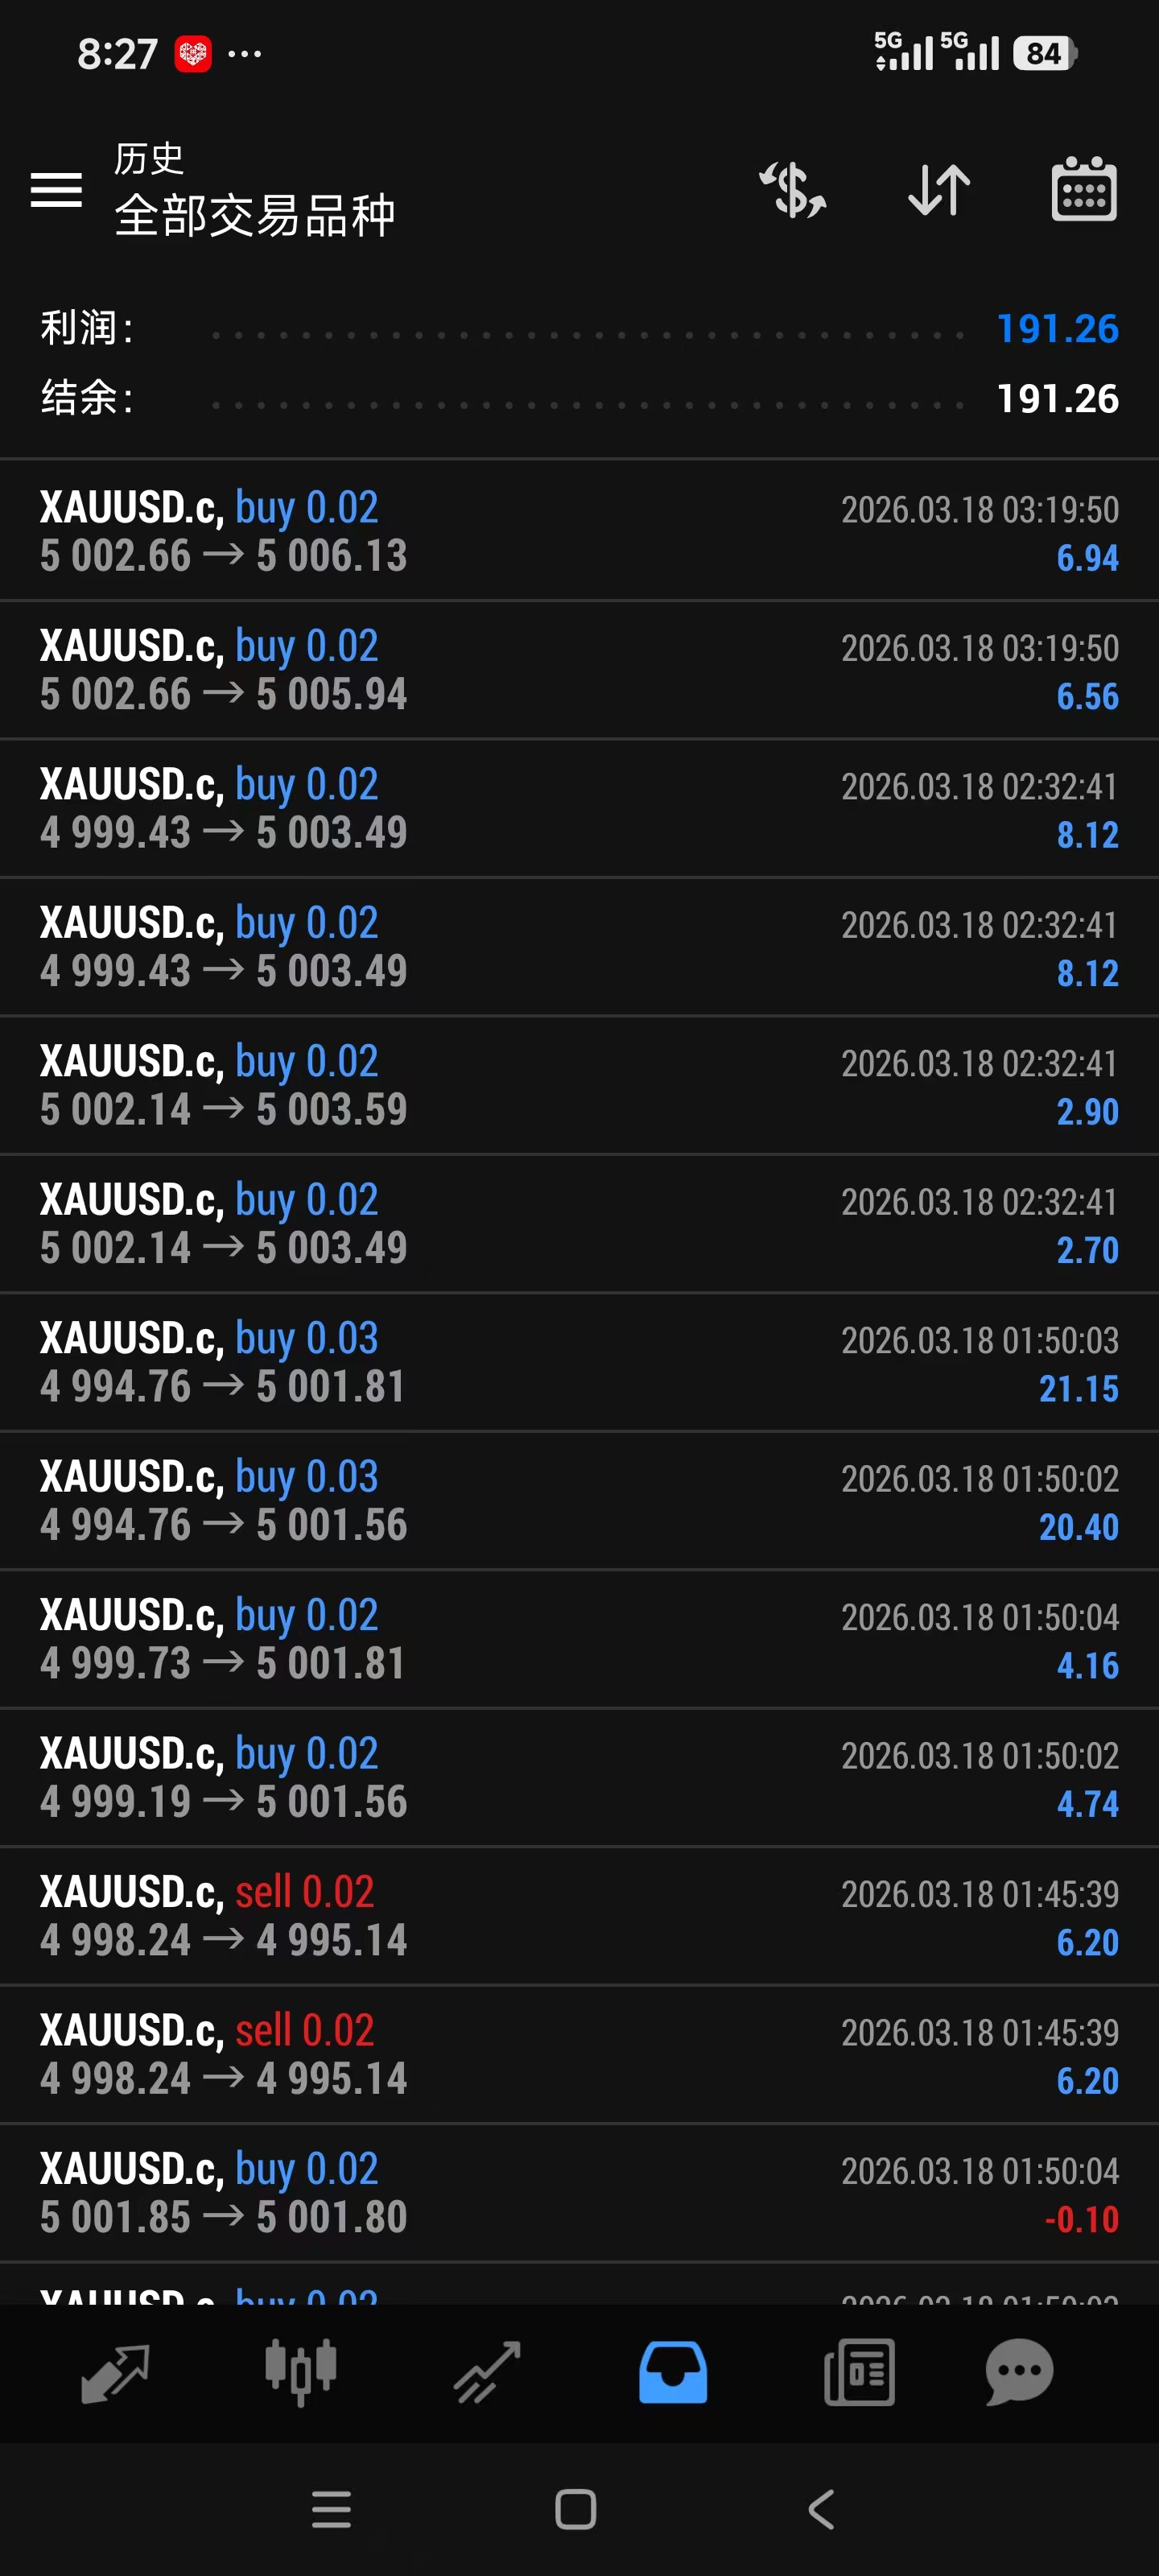Image resolution: width=1159 pixels, height=2576 pixels.
Task: Open the buy trade with profit 4.74
Action: click(x=579, y=1777)
